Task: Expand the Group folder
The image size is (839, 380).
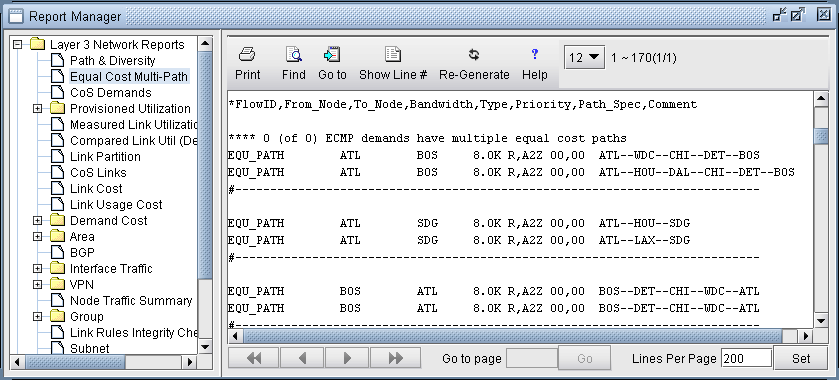Action: (37, 316)
